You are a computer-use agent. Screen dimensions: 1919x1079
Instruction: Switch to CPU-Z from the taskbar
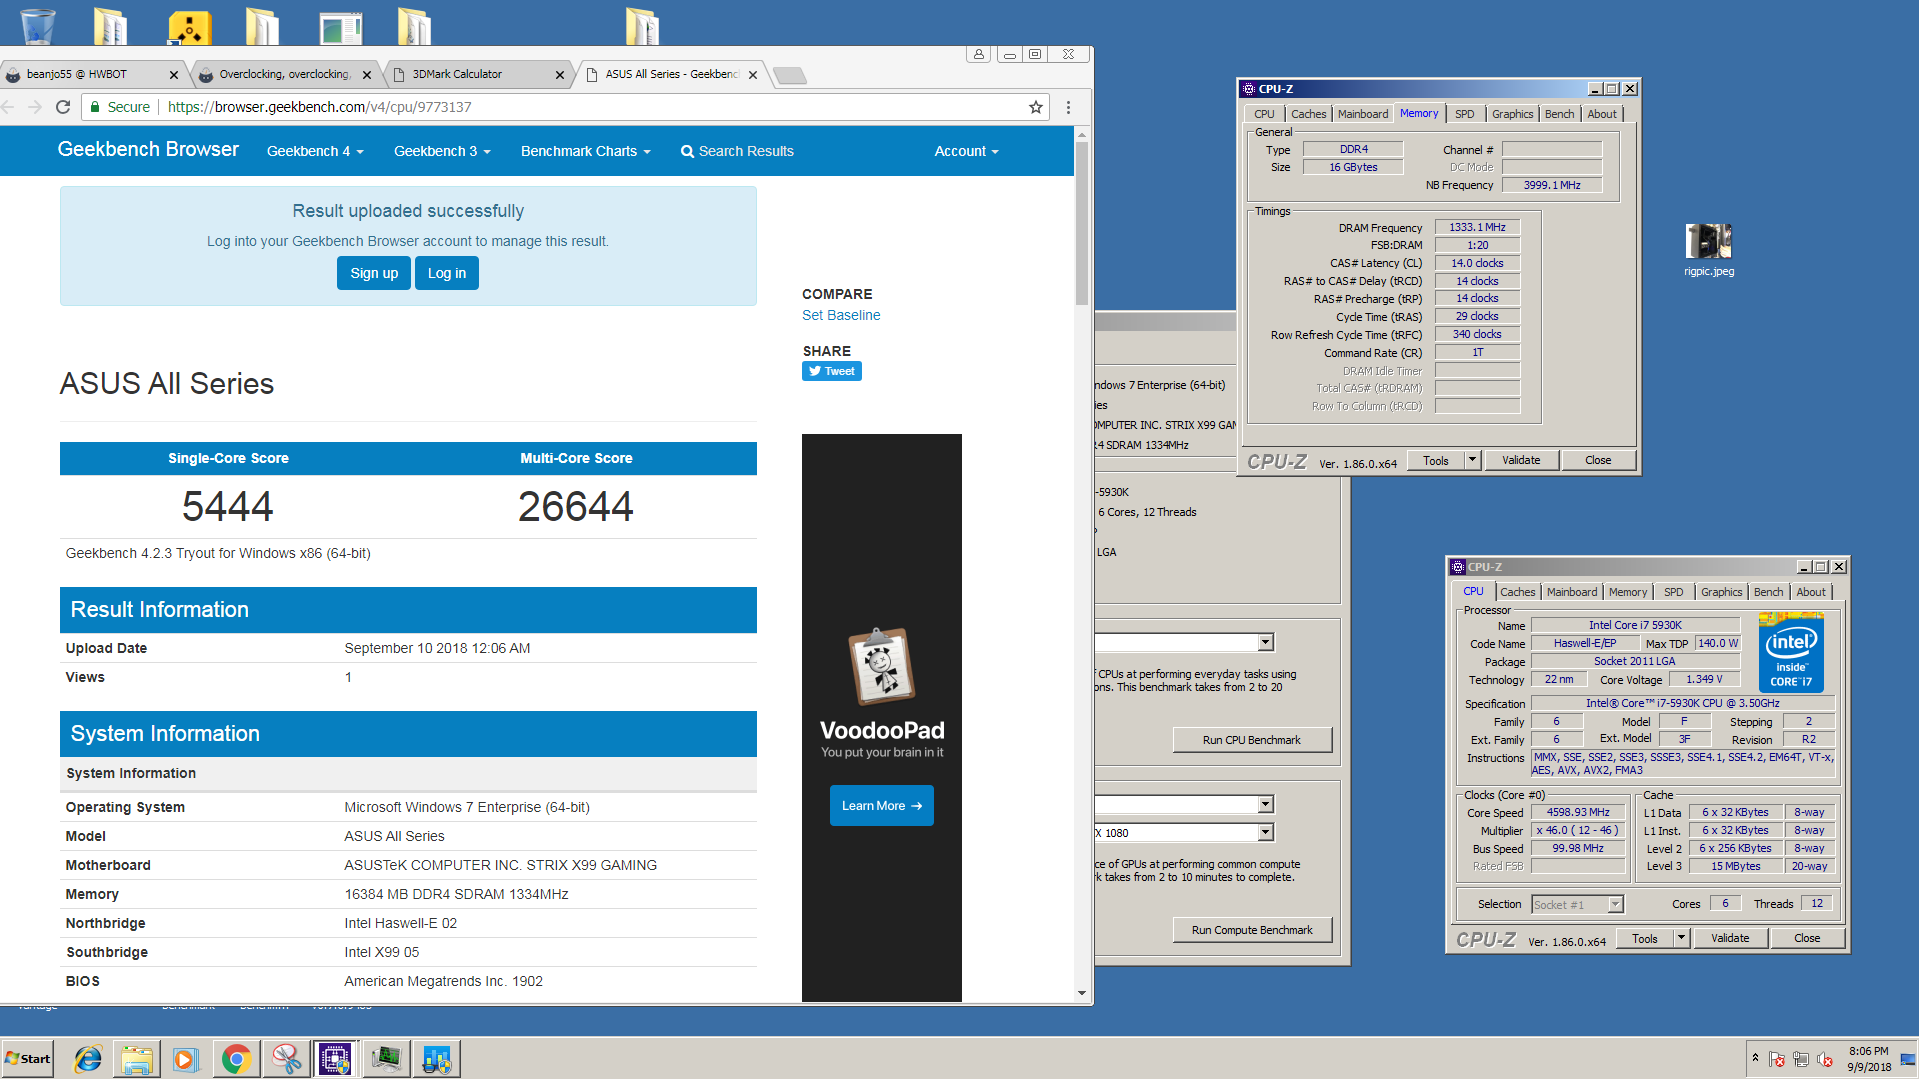pyautogui.click(x=335, y=1058)
